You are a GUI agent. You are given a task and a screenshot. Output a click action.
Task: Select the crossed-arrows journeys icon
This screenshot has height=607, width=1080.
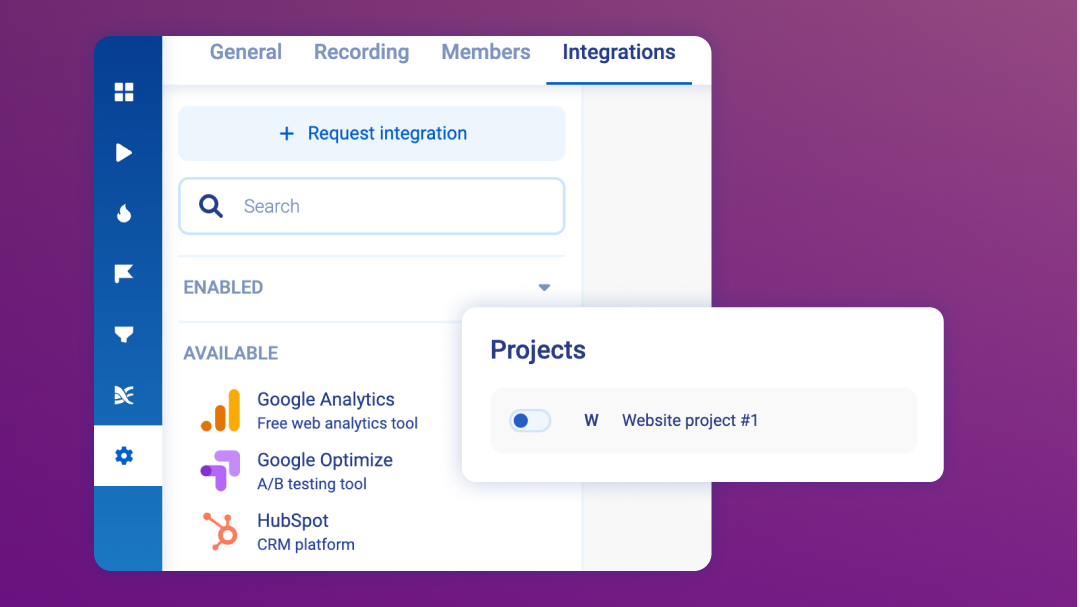coord(124,395)
